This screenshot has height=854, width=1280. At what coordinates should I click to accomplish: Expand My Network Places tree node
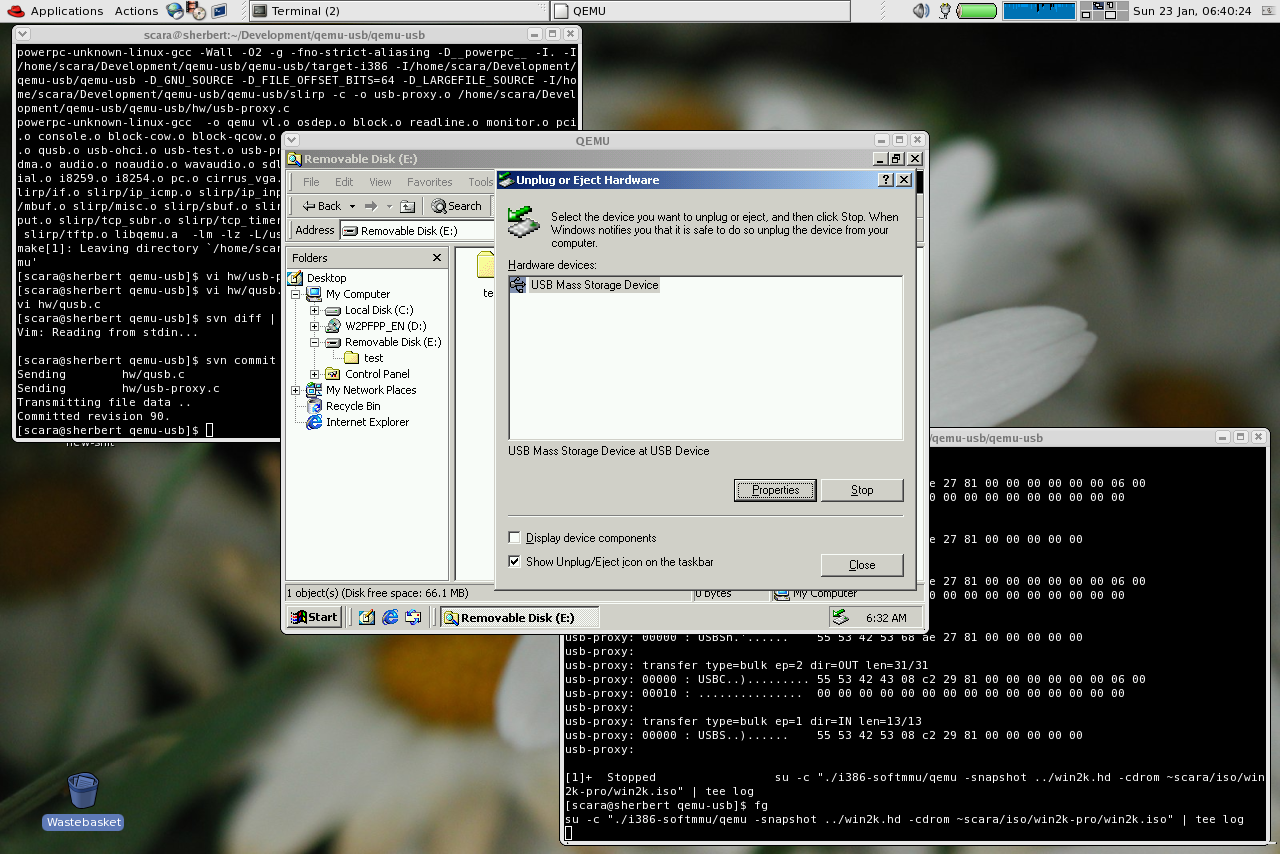coord(296,390)
